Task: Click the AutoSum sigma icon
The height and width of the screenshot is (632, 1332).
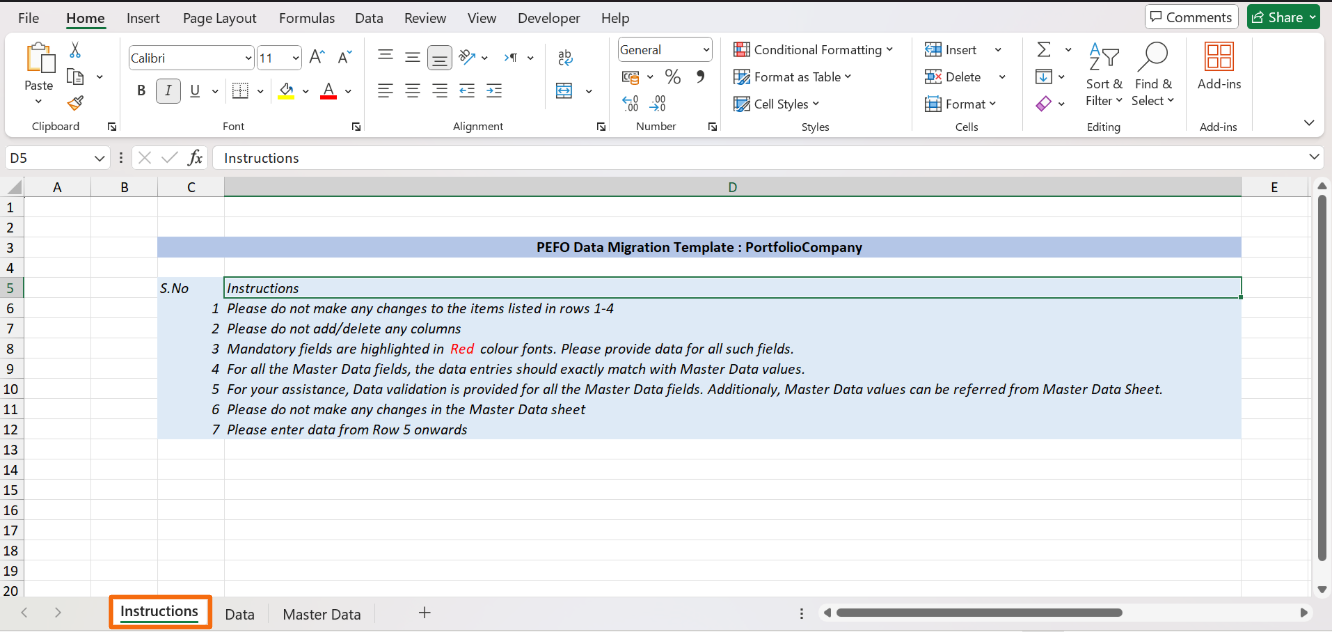Action: click(x=1043, y=50)
